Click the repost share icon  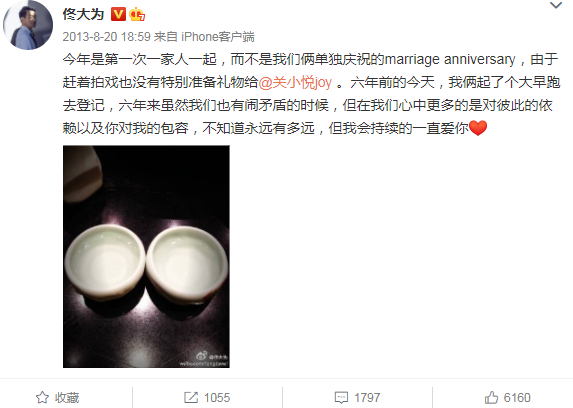tap(191, 397)
